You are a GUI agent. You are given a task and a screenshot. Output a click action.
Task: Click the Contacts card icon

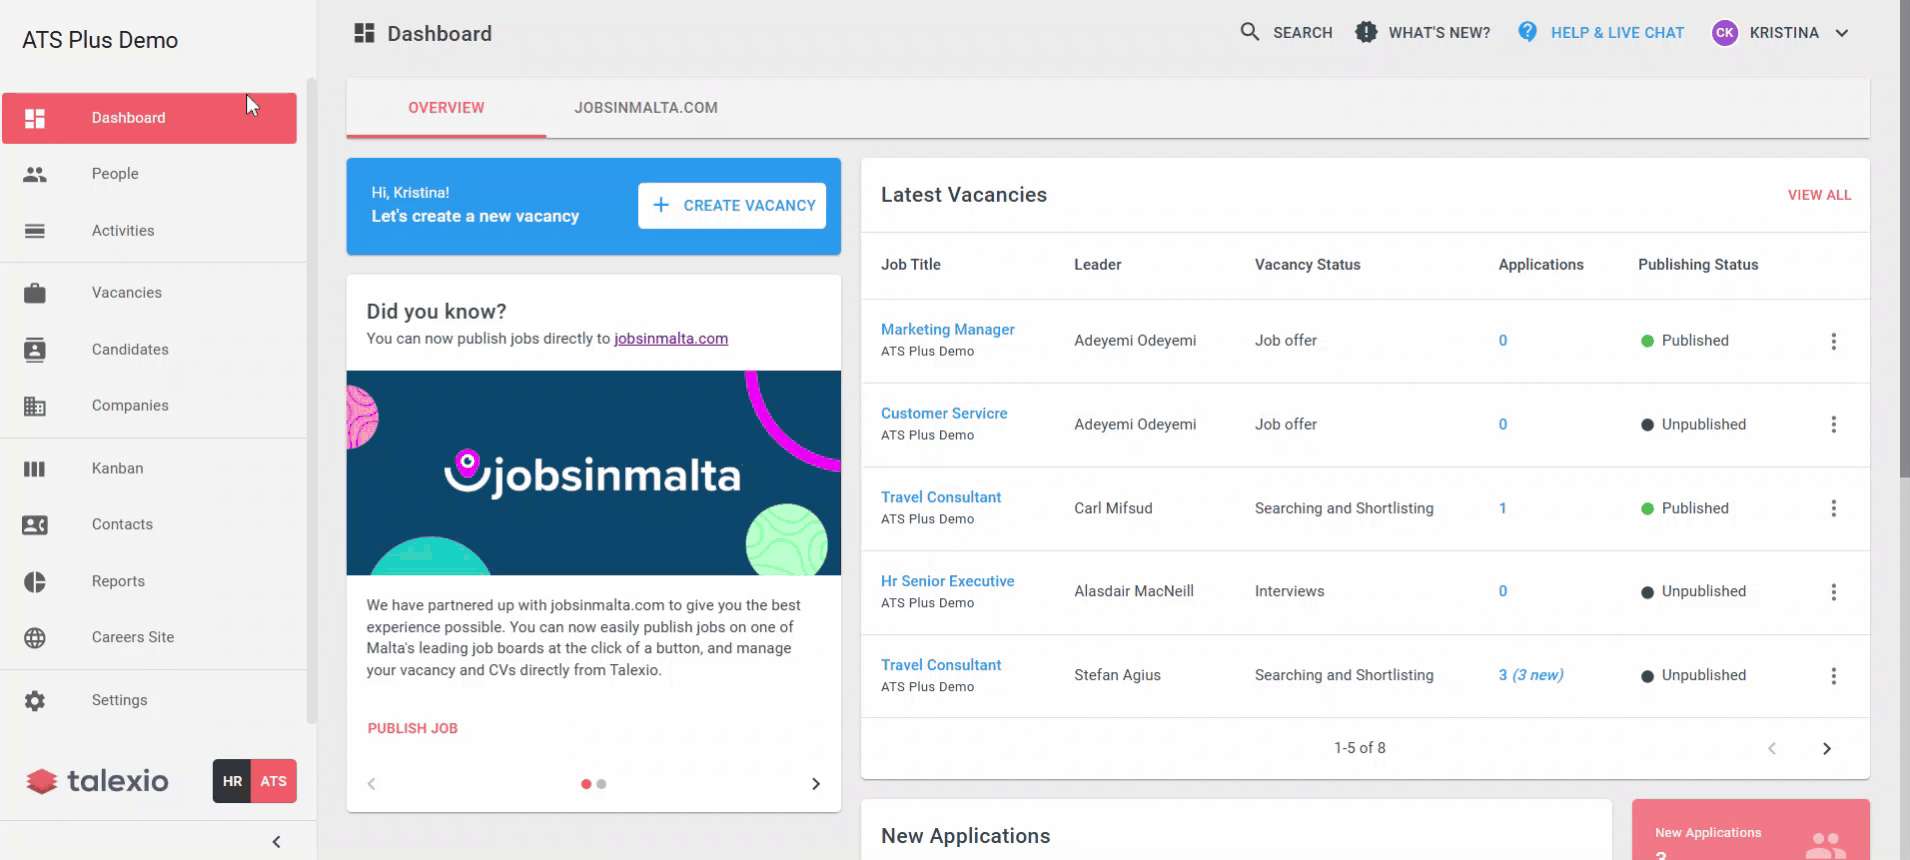tap(35, 525)
